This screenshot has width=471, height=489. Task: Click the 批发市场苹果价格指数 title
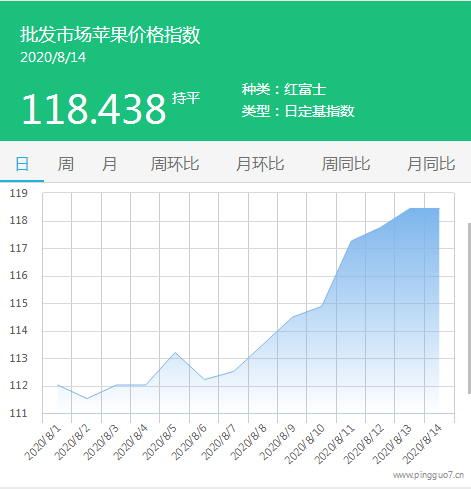[110, 35]
